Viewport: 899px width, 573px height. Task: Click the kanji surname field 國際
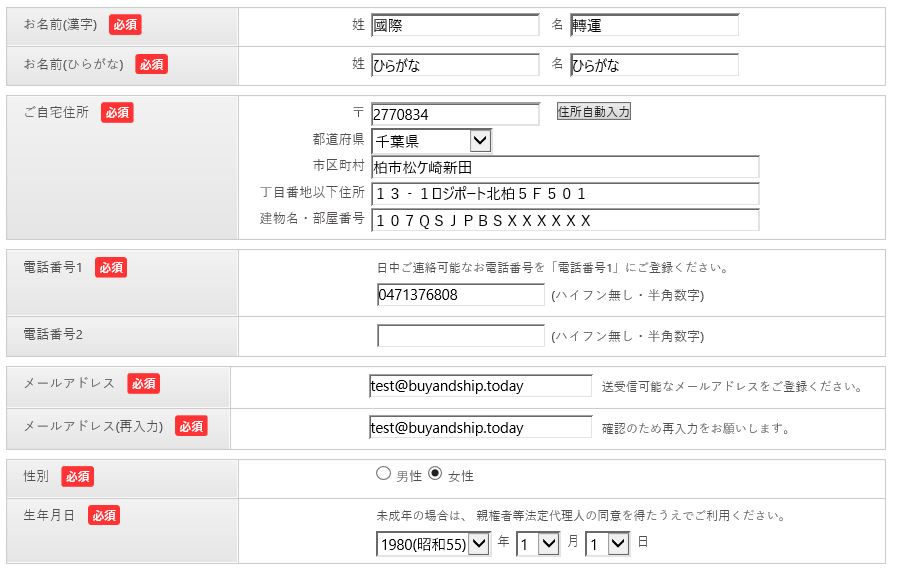pos(454,26)
